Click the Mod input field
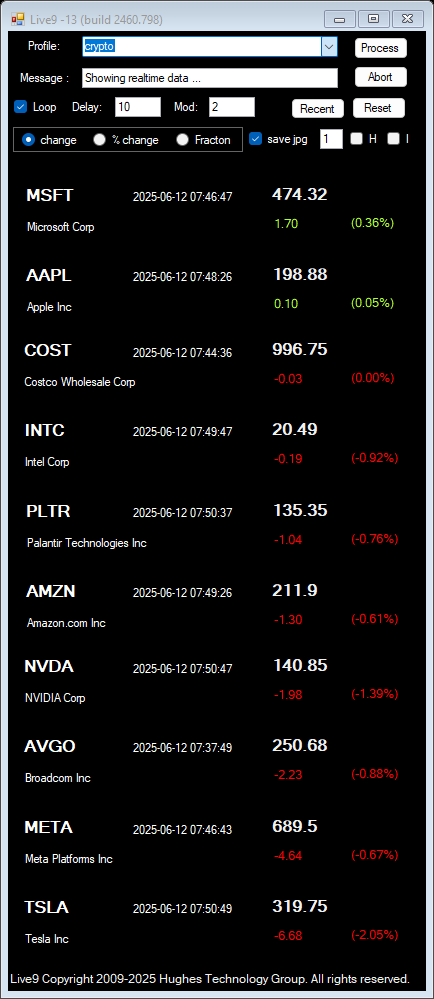This screenshot has height=999, width=434. [232, 107]
